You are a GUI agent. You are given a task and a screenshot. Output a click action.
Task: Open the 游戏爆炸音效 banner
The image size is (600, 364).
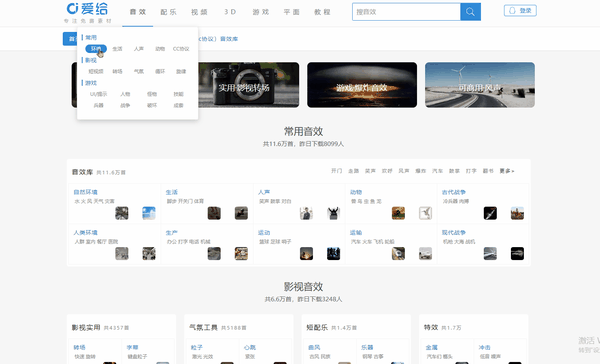coord(362,85)
